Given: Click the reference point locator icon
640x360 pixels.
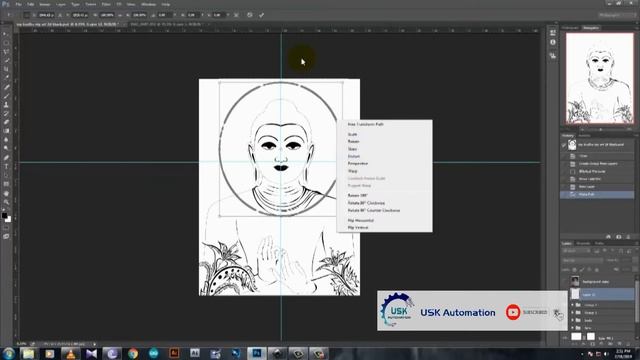Looking at the screenshot, I should tap(27, 15).
